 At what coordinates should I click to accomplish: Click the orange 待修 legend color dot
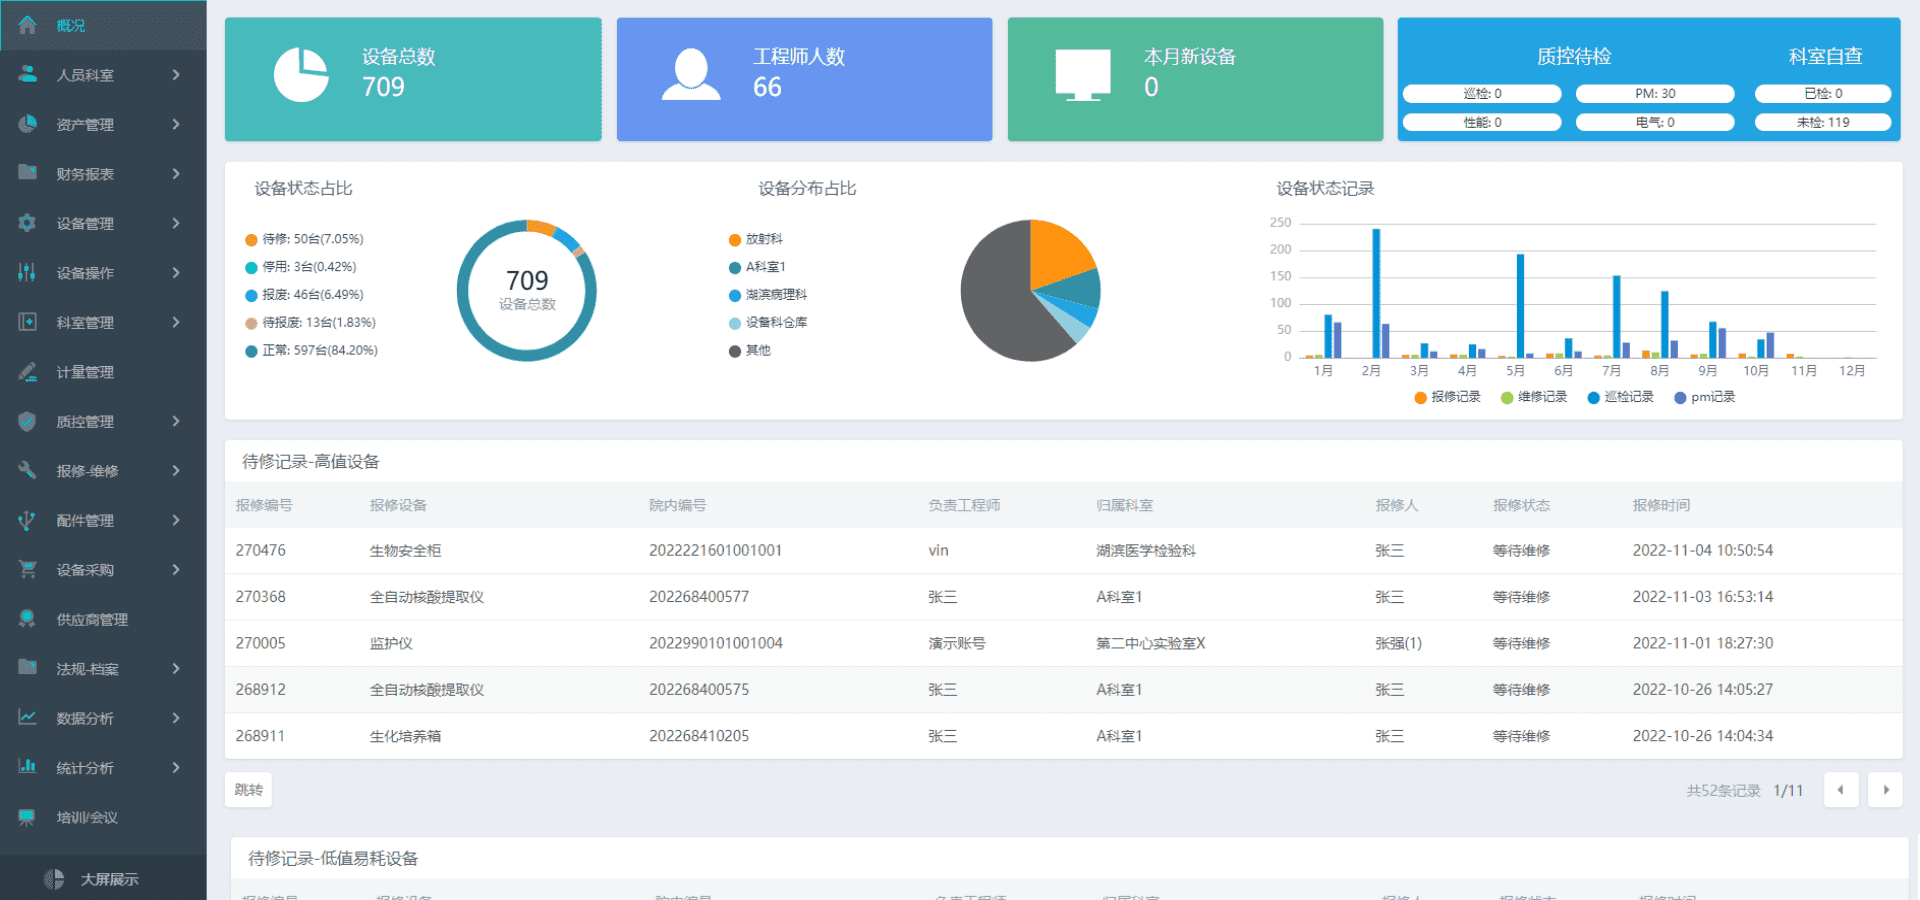coord(251,240)
